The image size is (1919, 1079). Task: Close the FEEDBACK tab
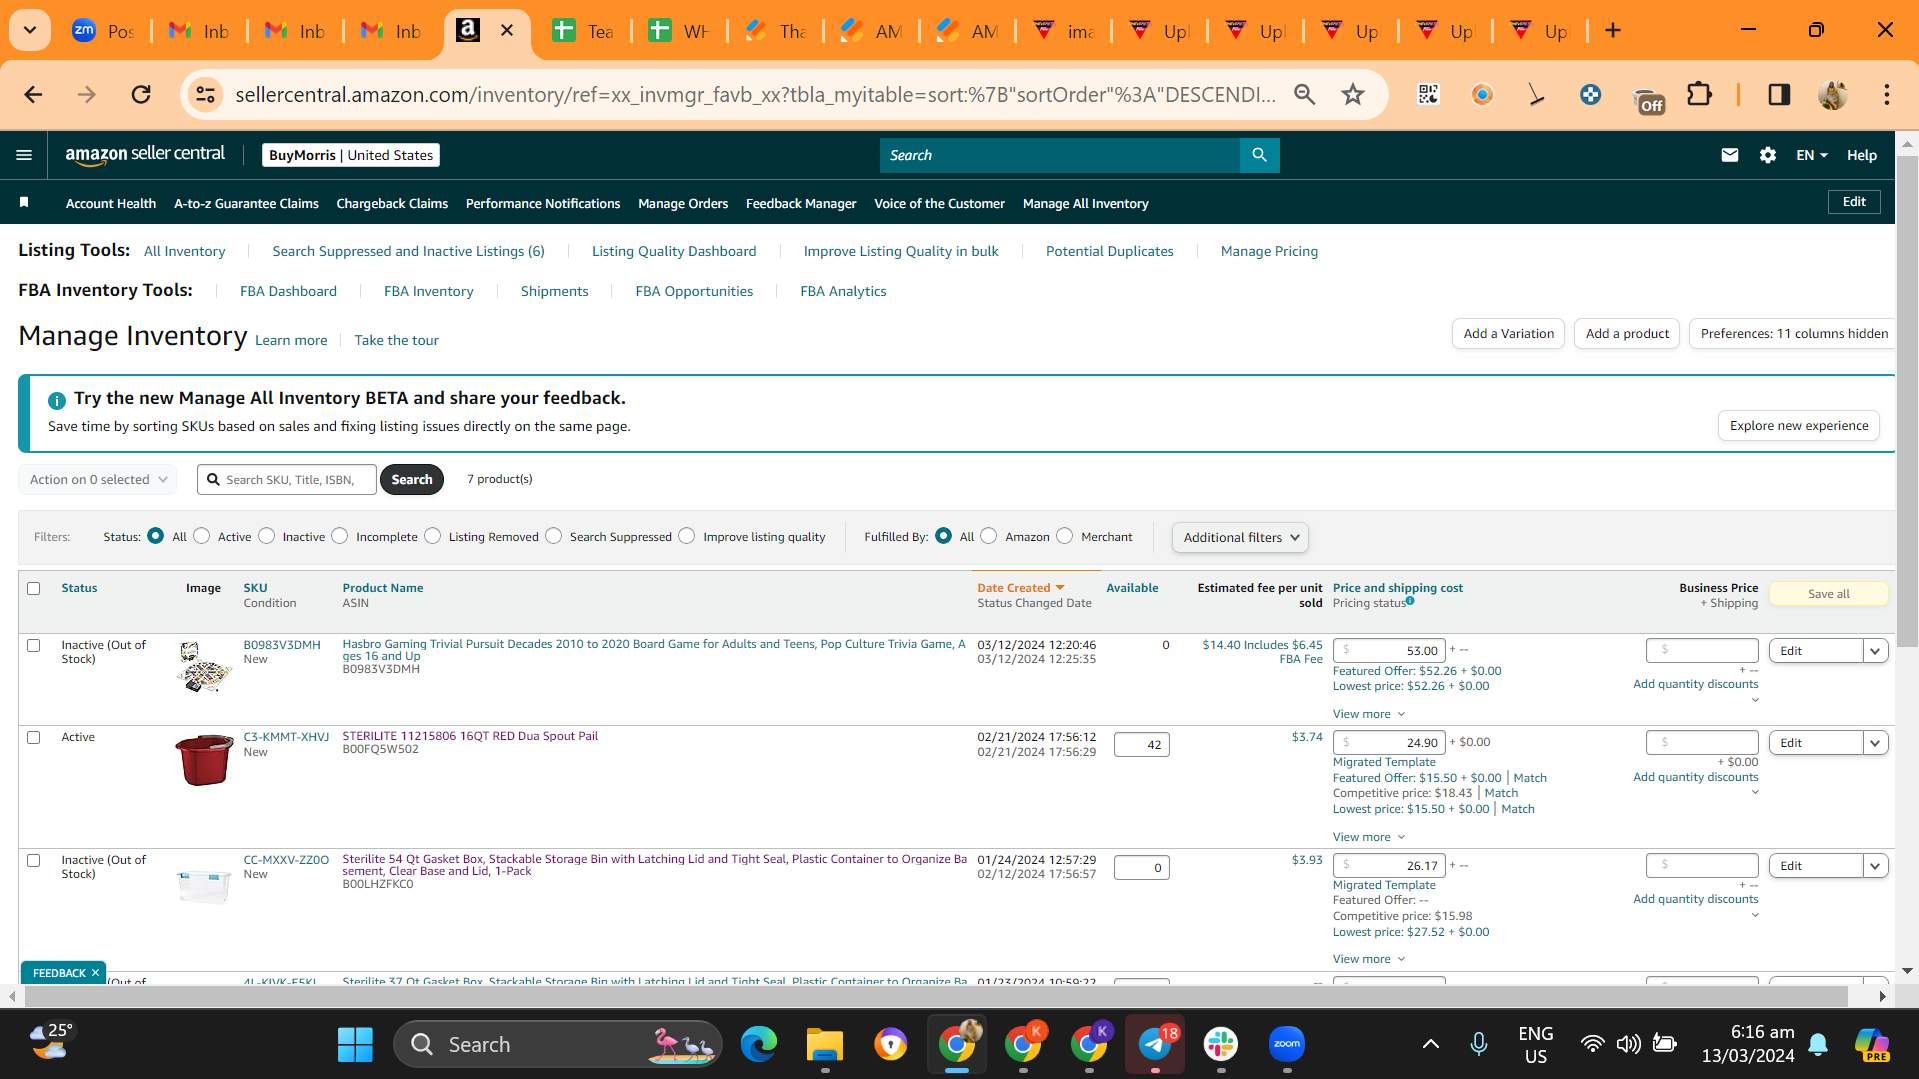pyautogui.click(x=96, y=973)
